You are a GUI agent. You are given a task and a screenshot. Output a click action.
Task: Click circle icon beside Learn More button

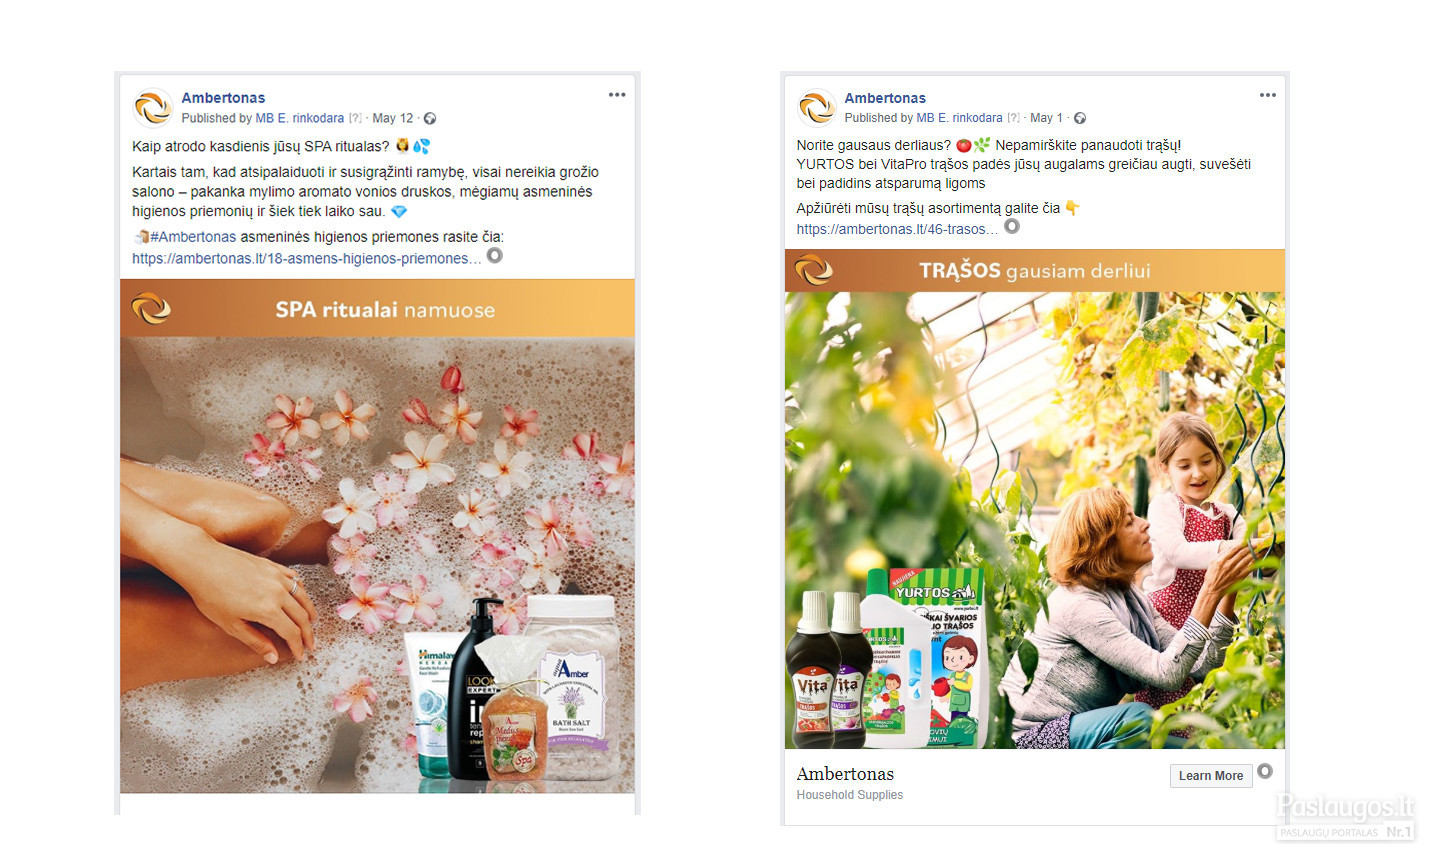(1265, 772)
